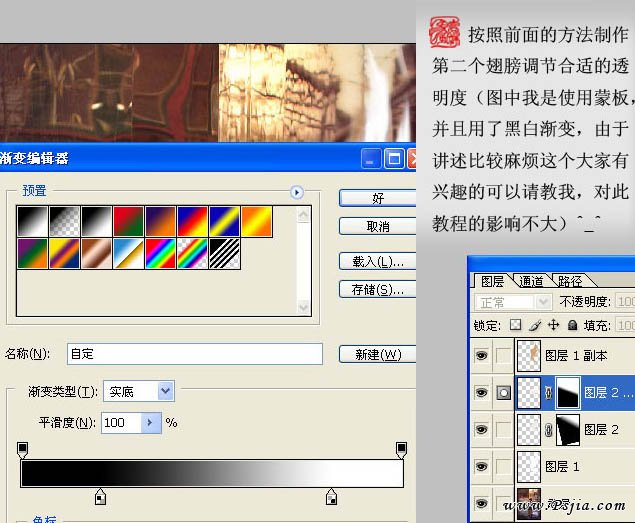Screen dimensions: 635x523
Task: Choose the red to green gradient preset
Action: pyautogui.click(x=128, y=221)
